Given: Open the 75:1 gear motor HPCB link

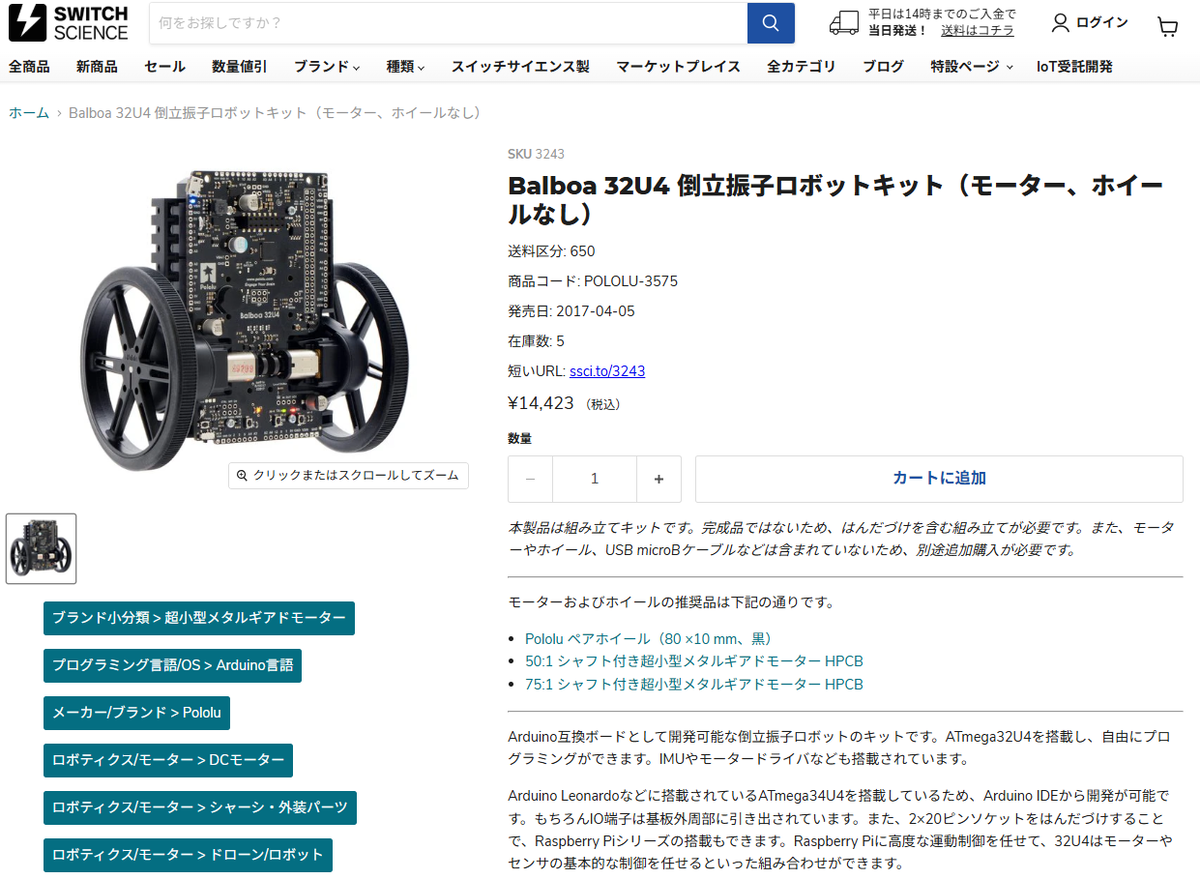Looking at the screenshot, I should click(694, 684).
